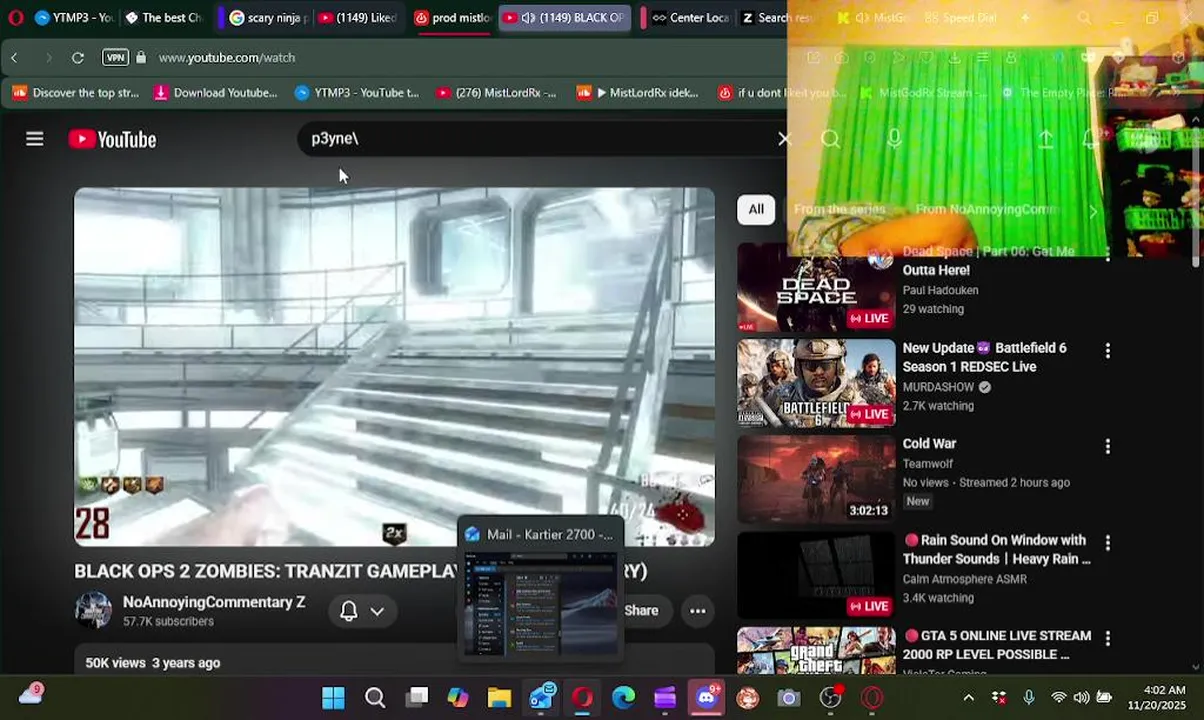Open Cold War video thumbnail
Viewport: 1204px width, 720px height.
816,480
